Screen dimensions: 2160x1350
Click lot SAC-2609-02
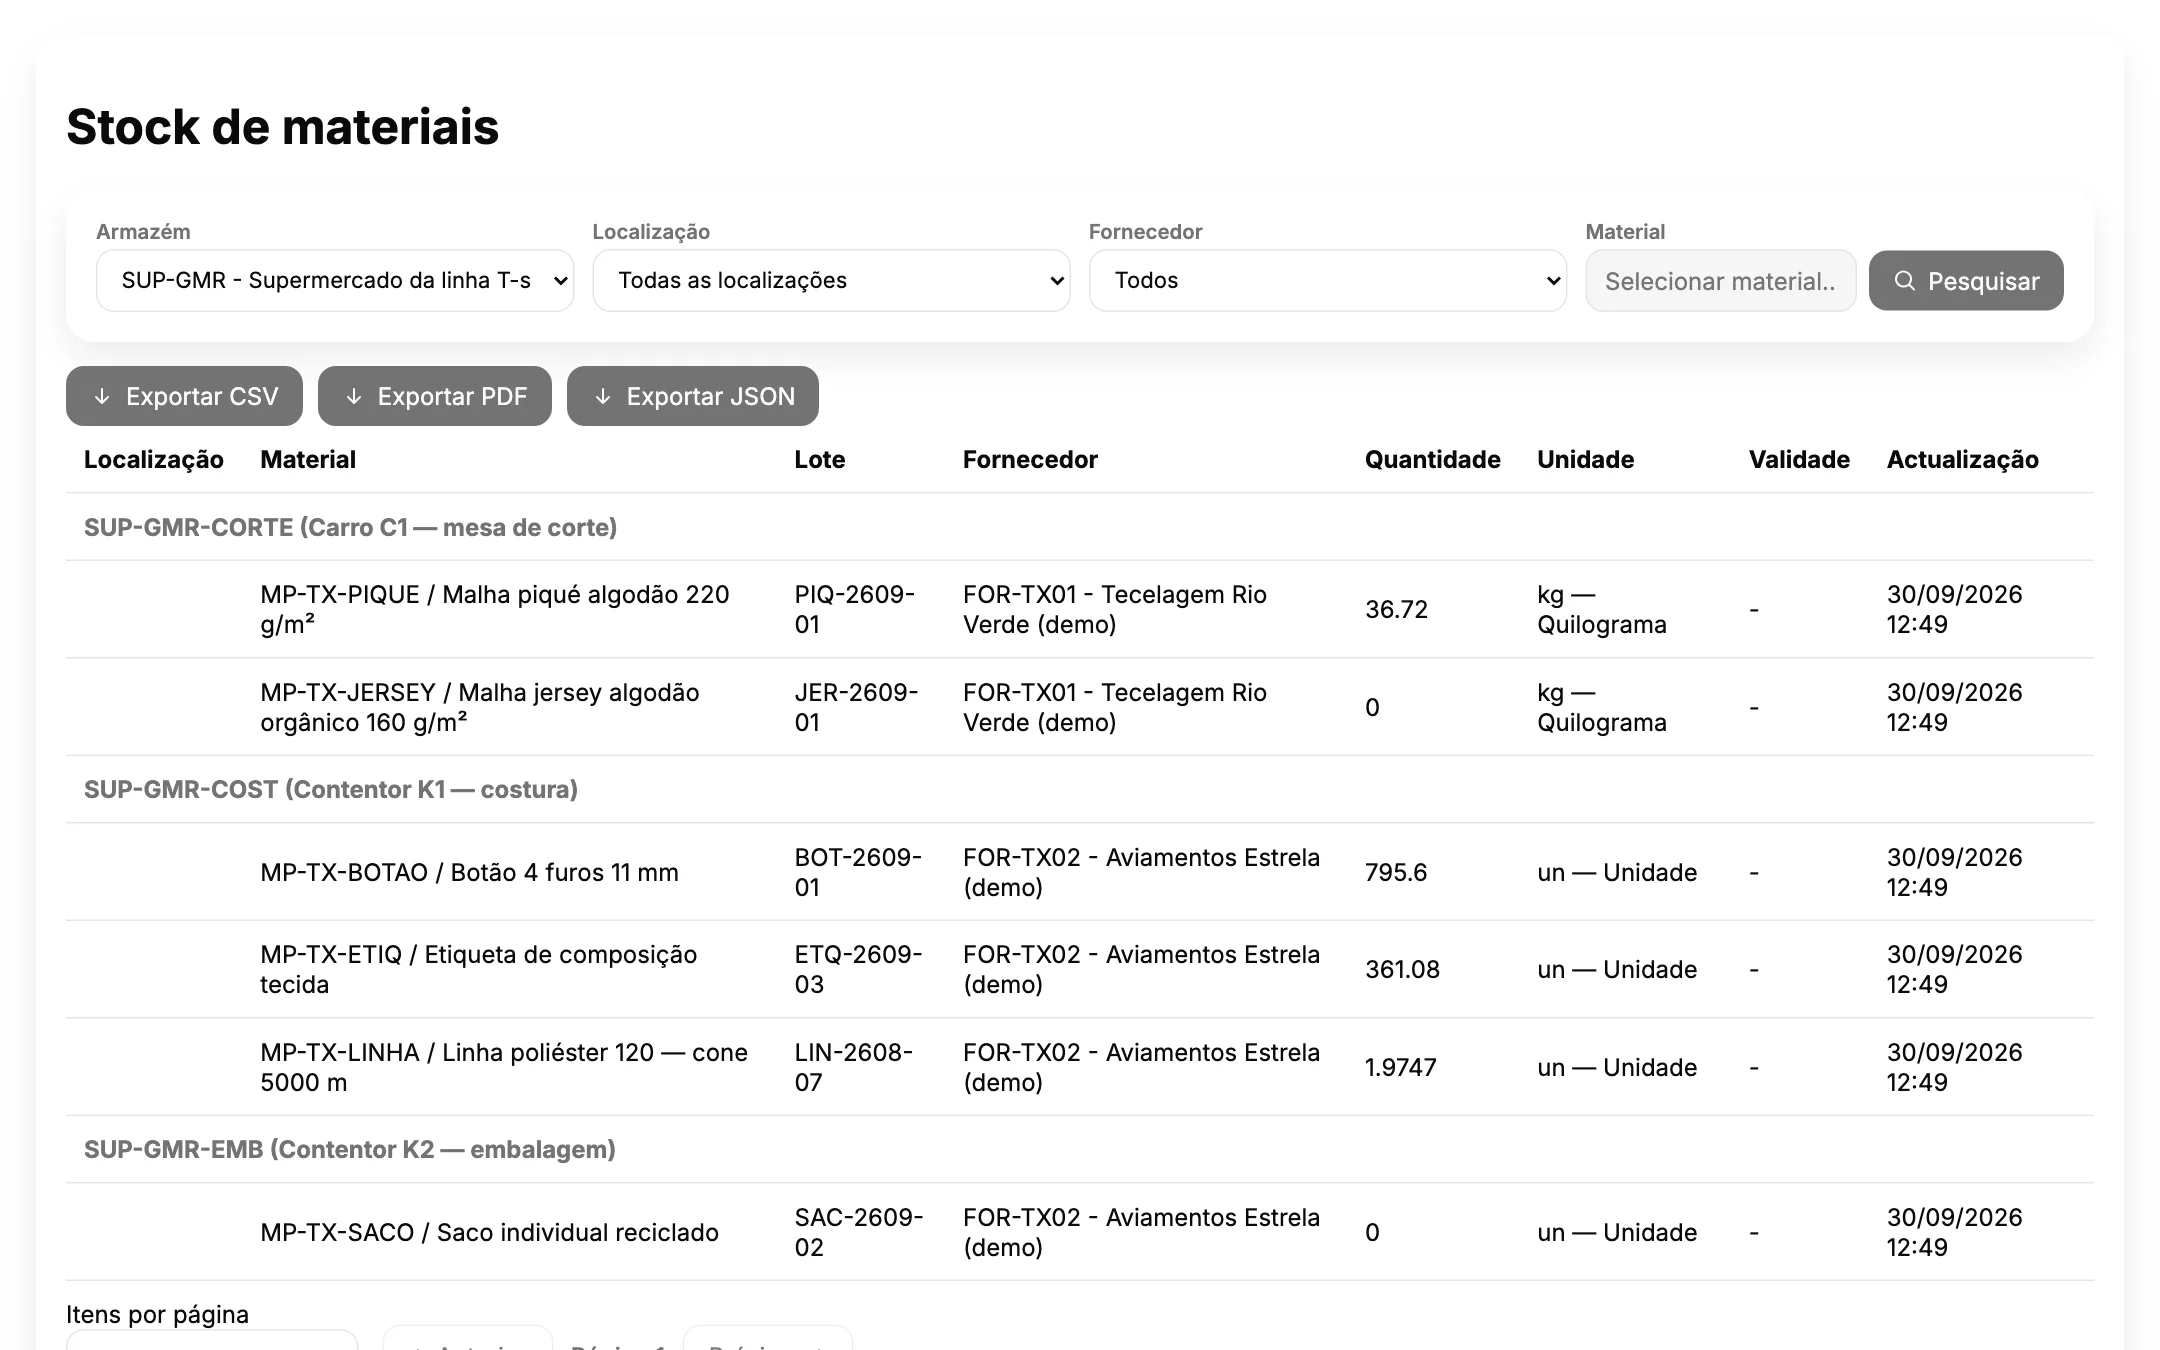click(x=859, y=1232)
